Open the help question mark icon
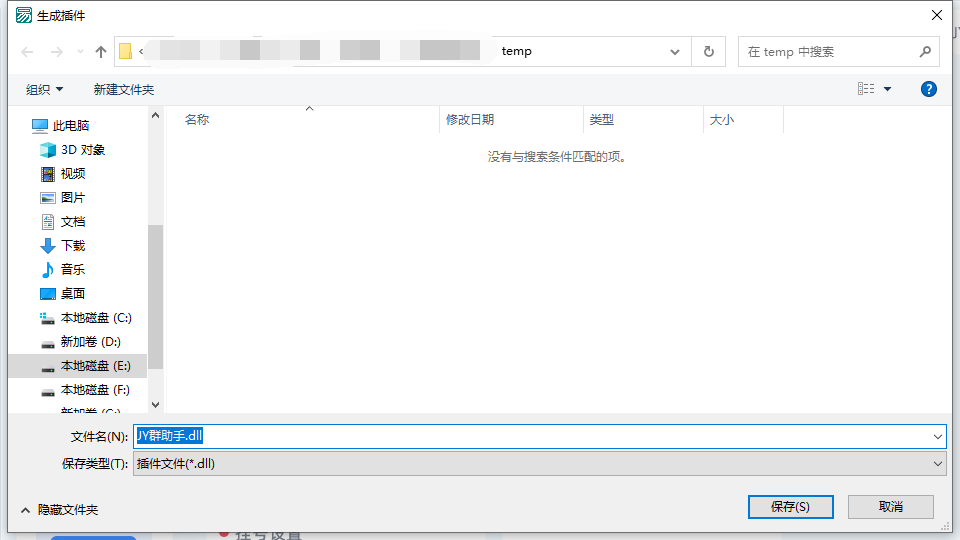The height and width of the screenshot is (540, 960). pyautogui.click(x=928, y=89)
